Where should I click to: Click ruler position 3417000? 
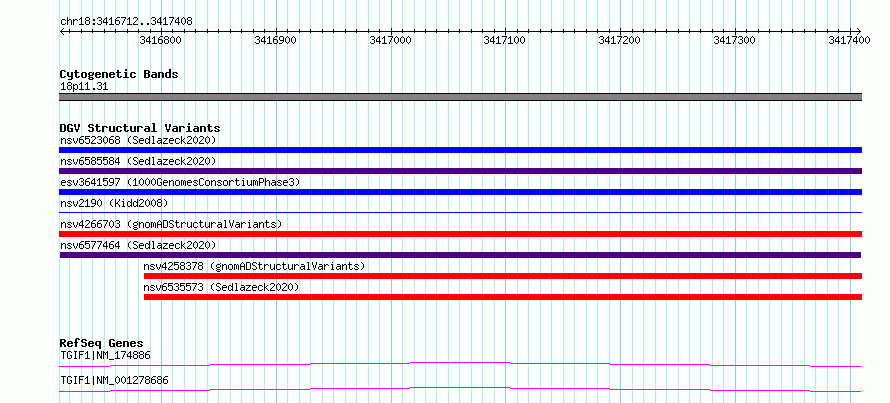coord(391,40)
